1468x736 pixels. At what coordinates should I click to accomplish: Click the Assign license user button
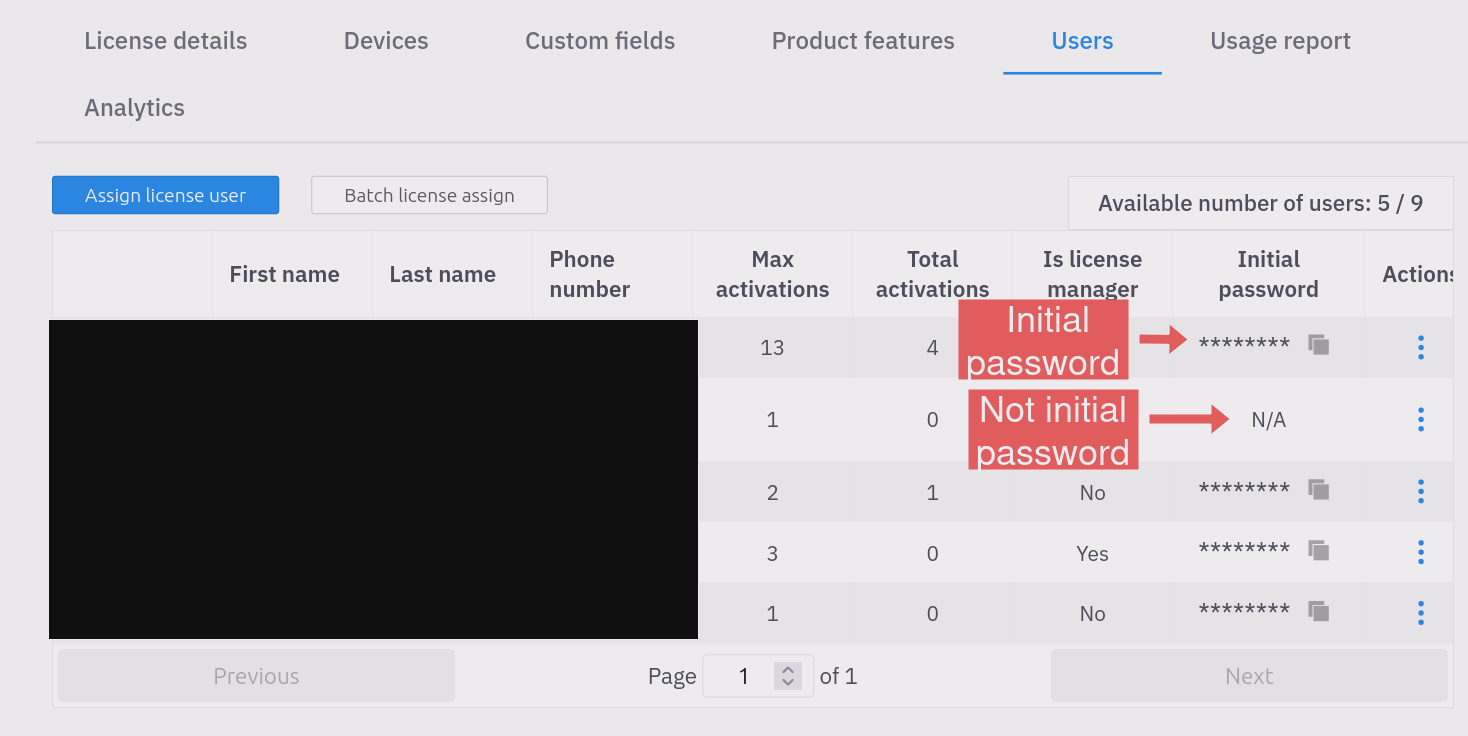click(165, 195)
